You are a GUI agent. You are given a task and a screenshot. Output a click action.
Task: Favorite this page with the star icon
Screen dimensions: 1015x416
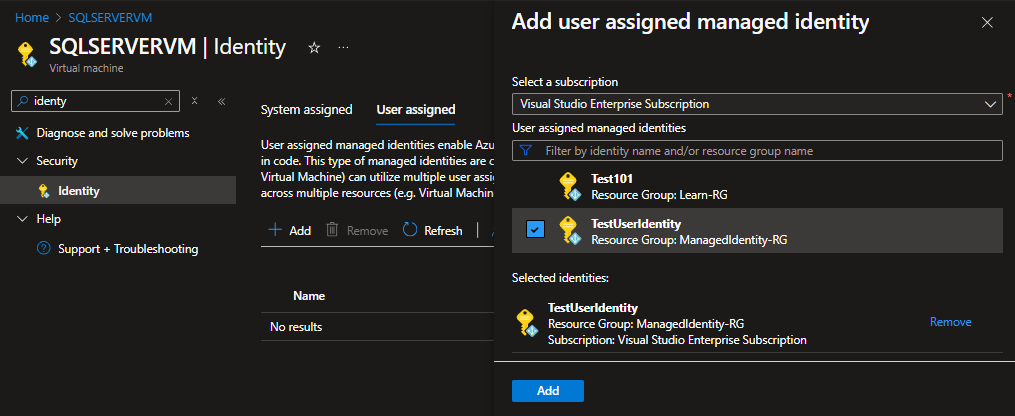314,48
